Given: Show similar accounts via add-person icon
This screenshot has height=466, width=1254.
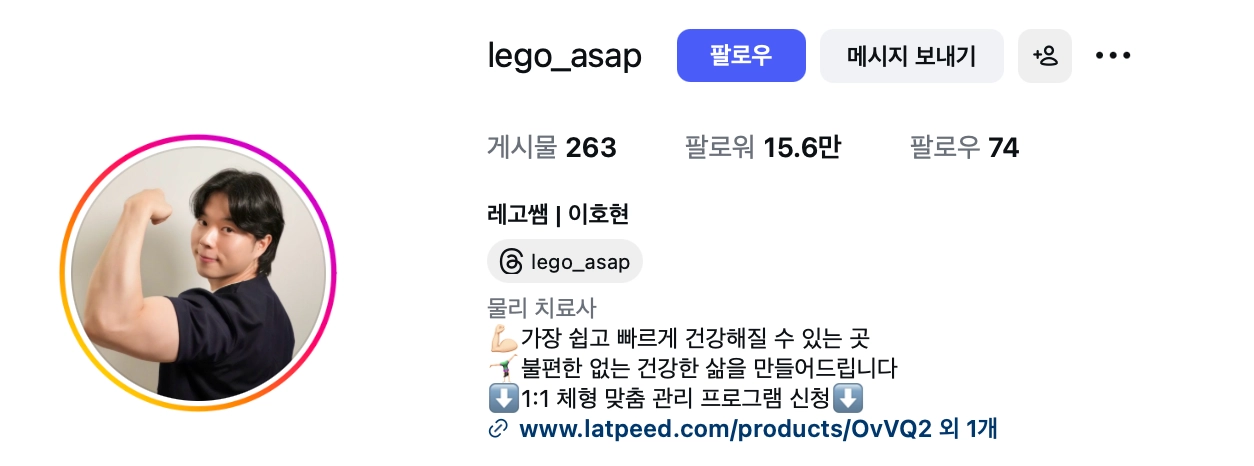Looking at the screenshot, I should coord(1045,56).
